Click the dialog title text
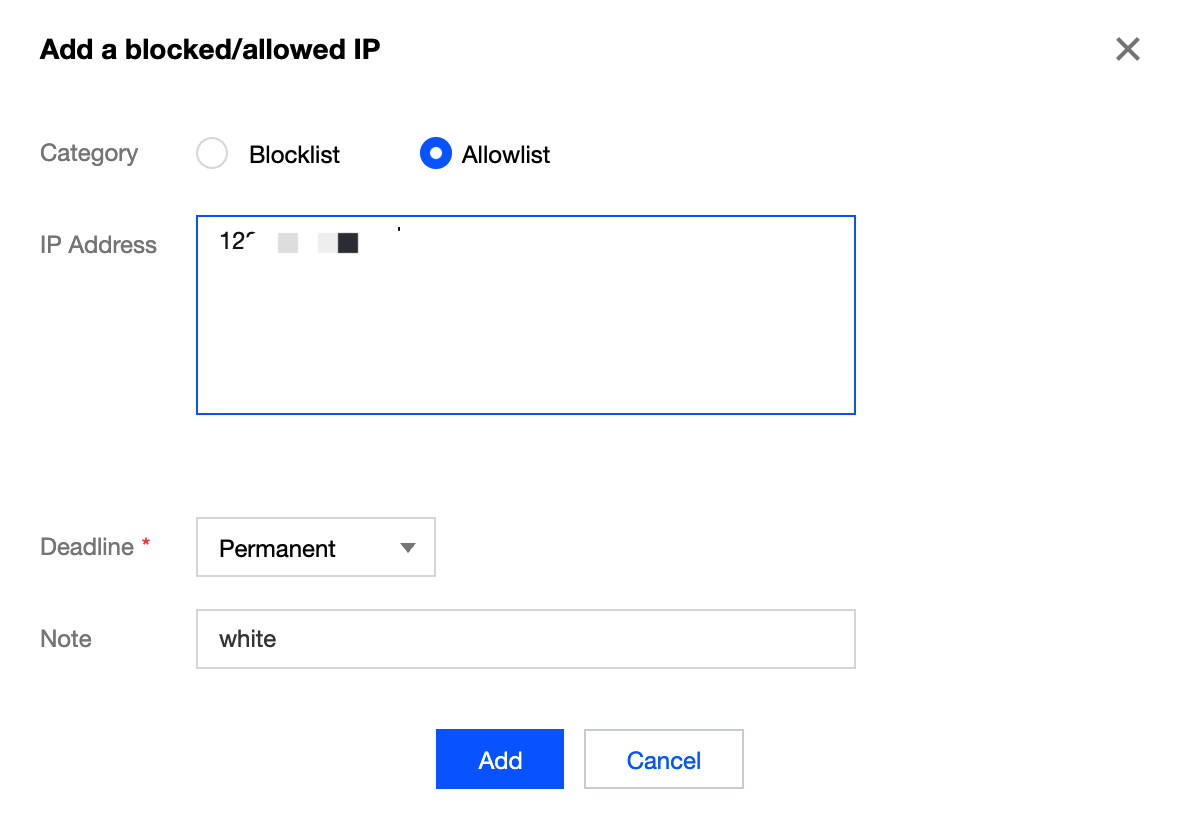 coord(210,49)
